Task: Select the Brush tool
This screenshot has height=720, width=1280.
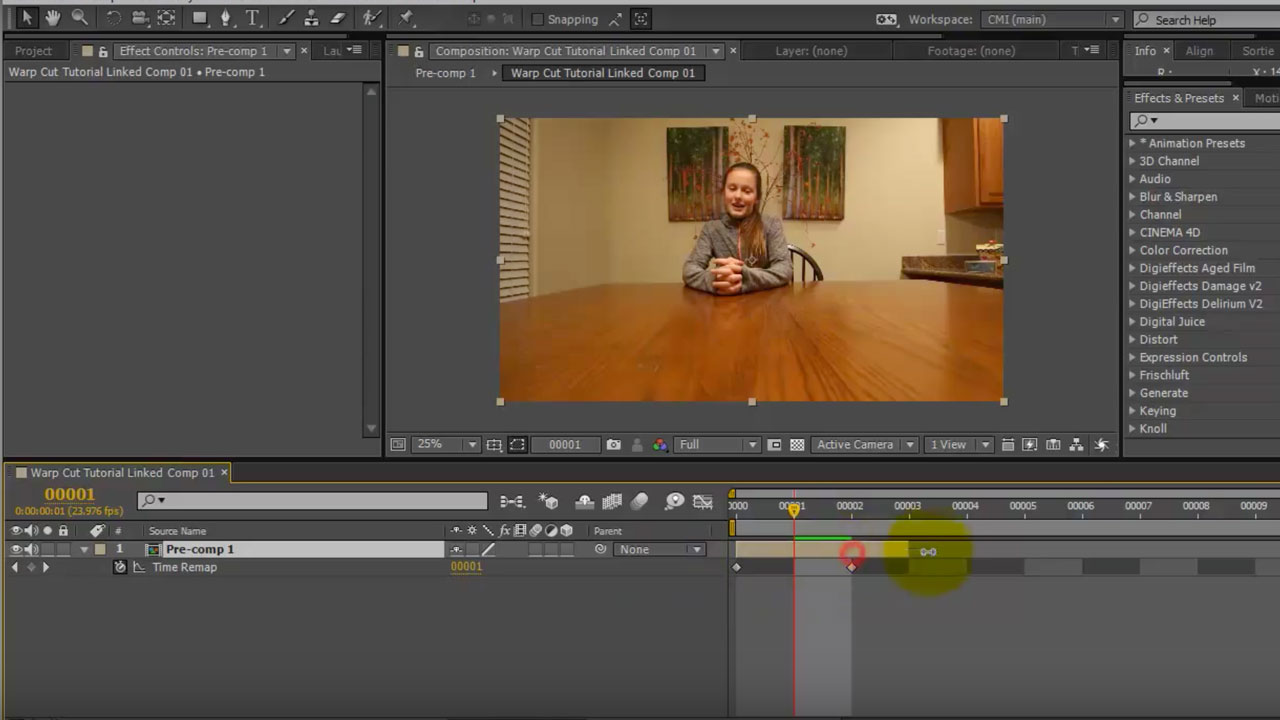Action: 286,18
